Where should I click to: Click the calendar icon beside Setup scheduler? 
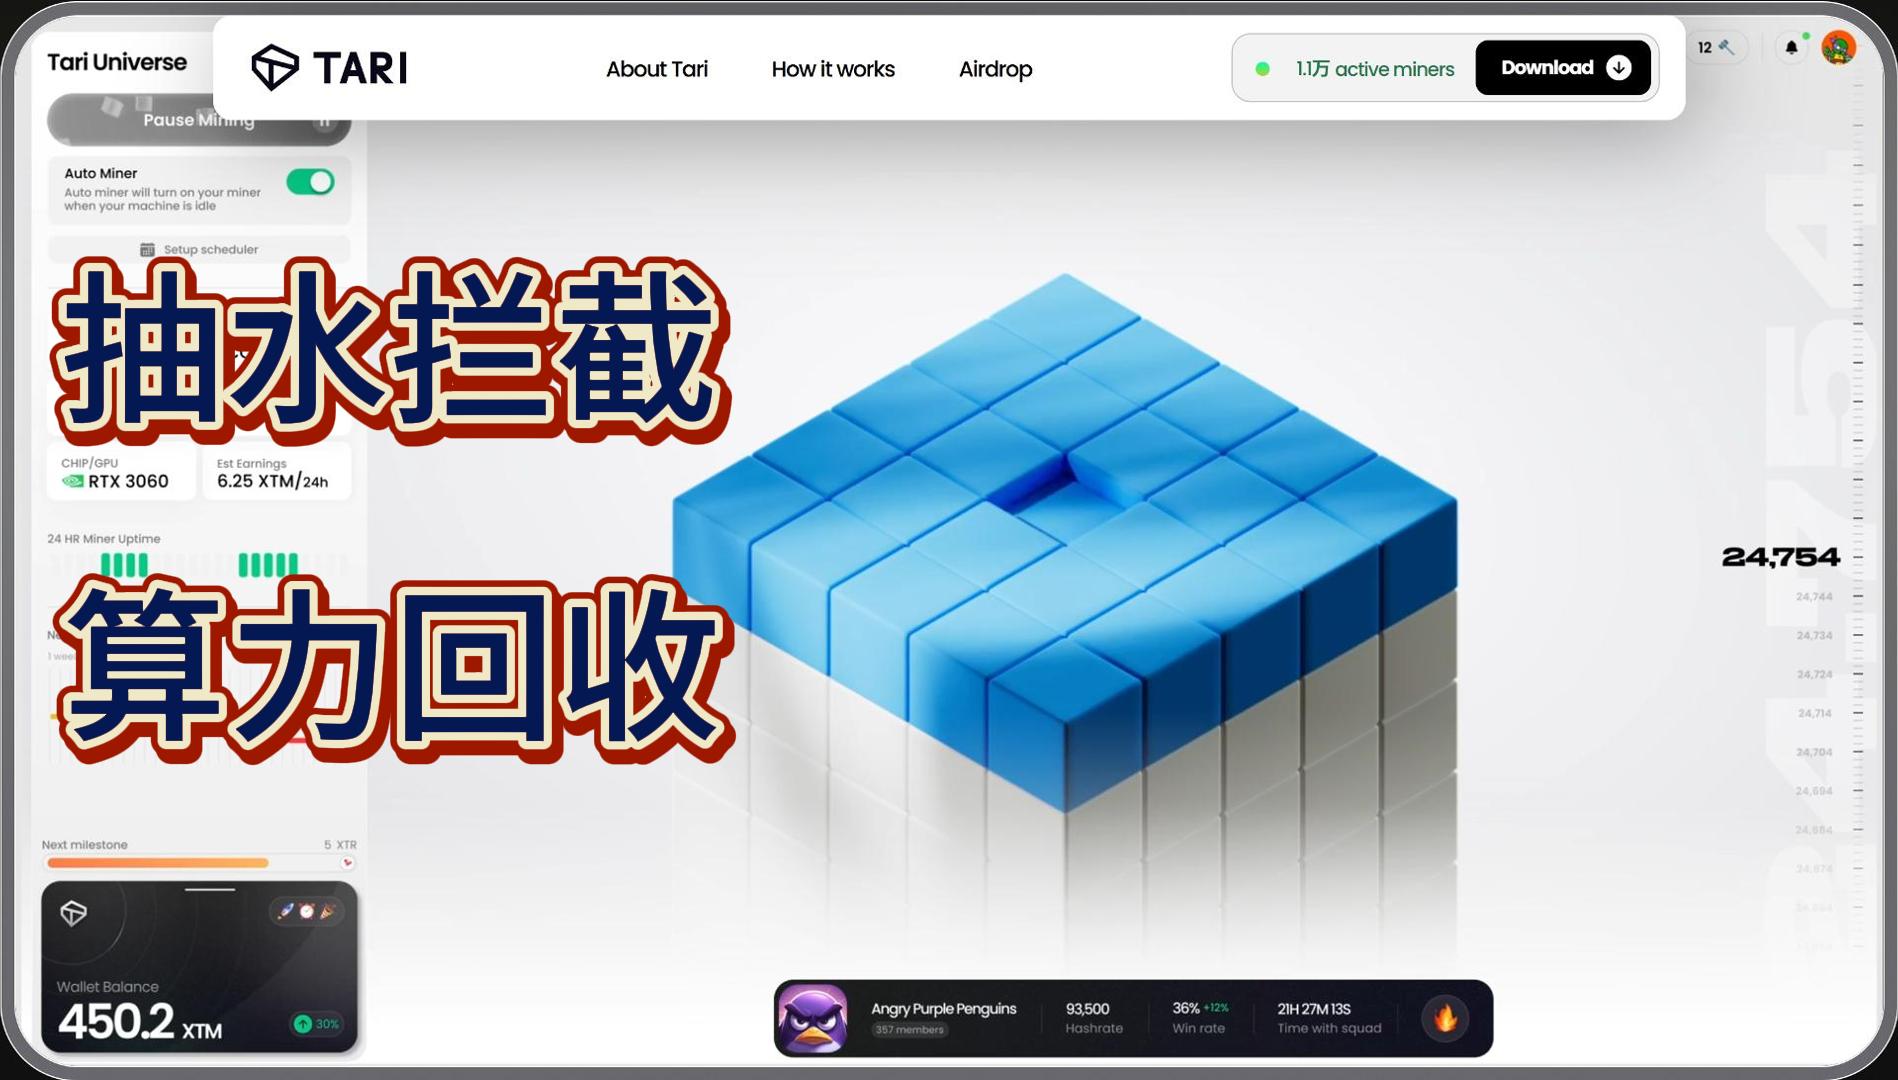[x=147, y=249]
